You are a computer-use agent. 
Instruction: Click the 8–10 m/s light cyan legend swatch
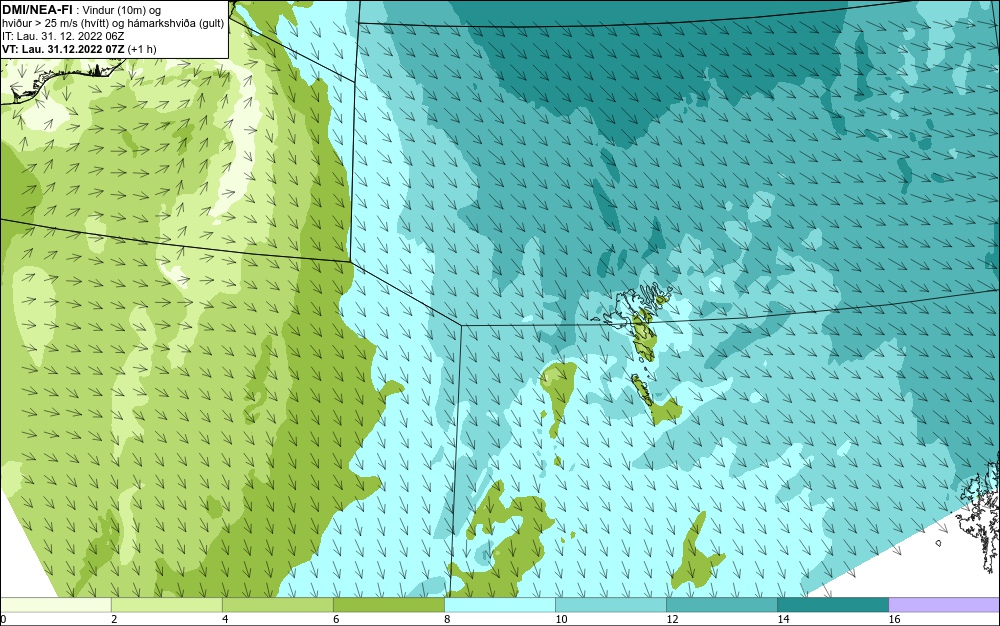point(499,604)
